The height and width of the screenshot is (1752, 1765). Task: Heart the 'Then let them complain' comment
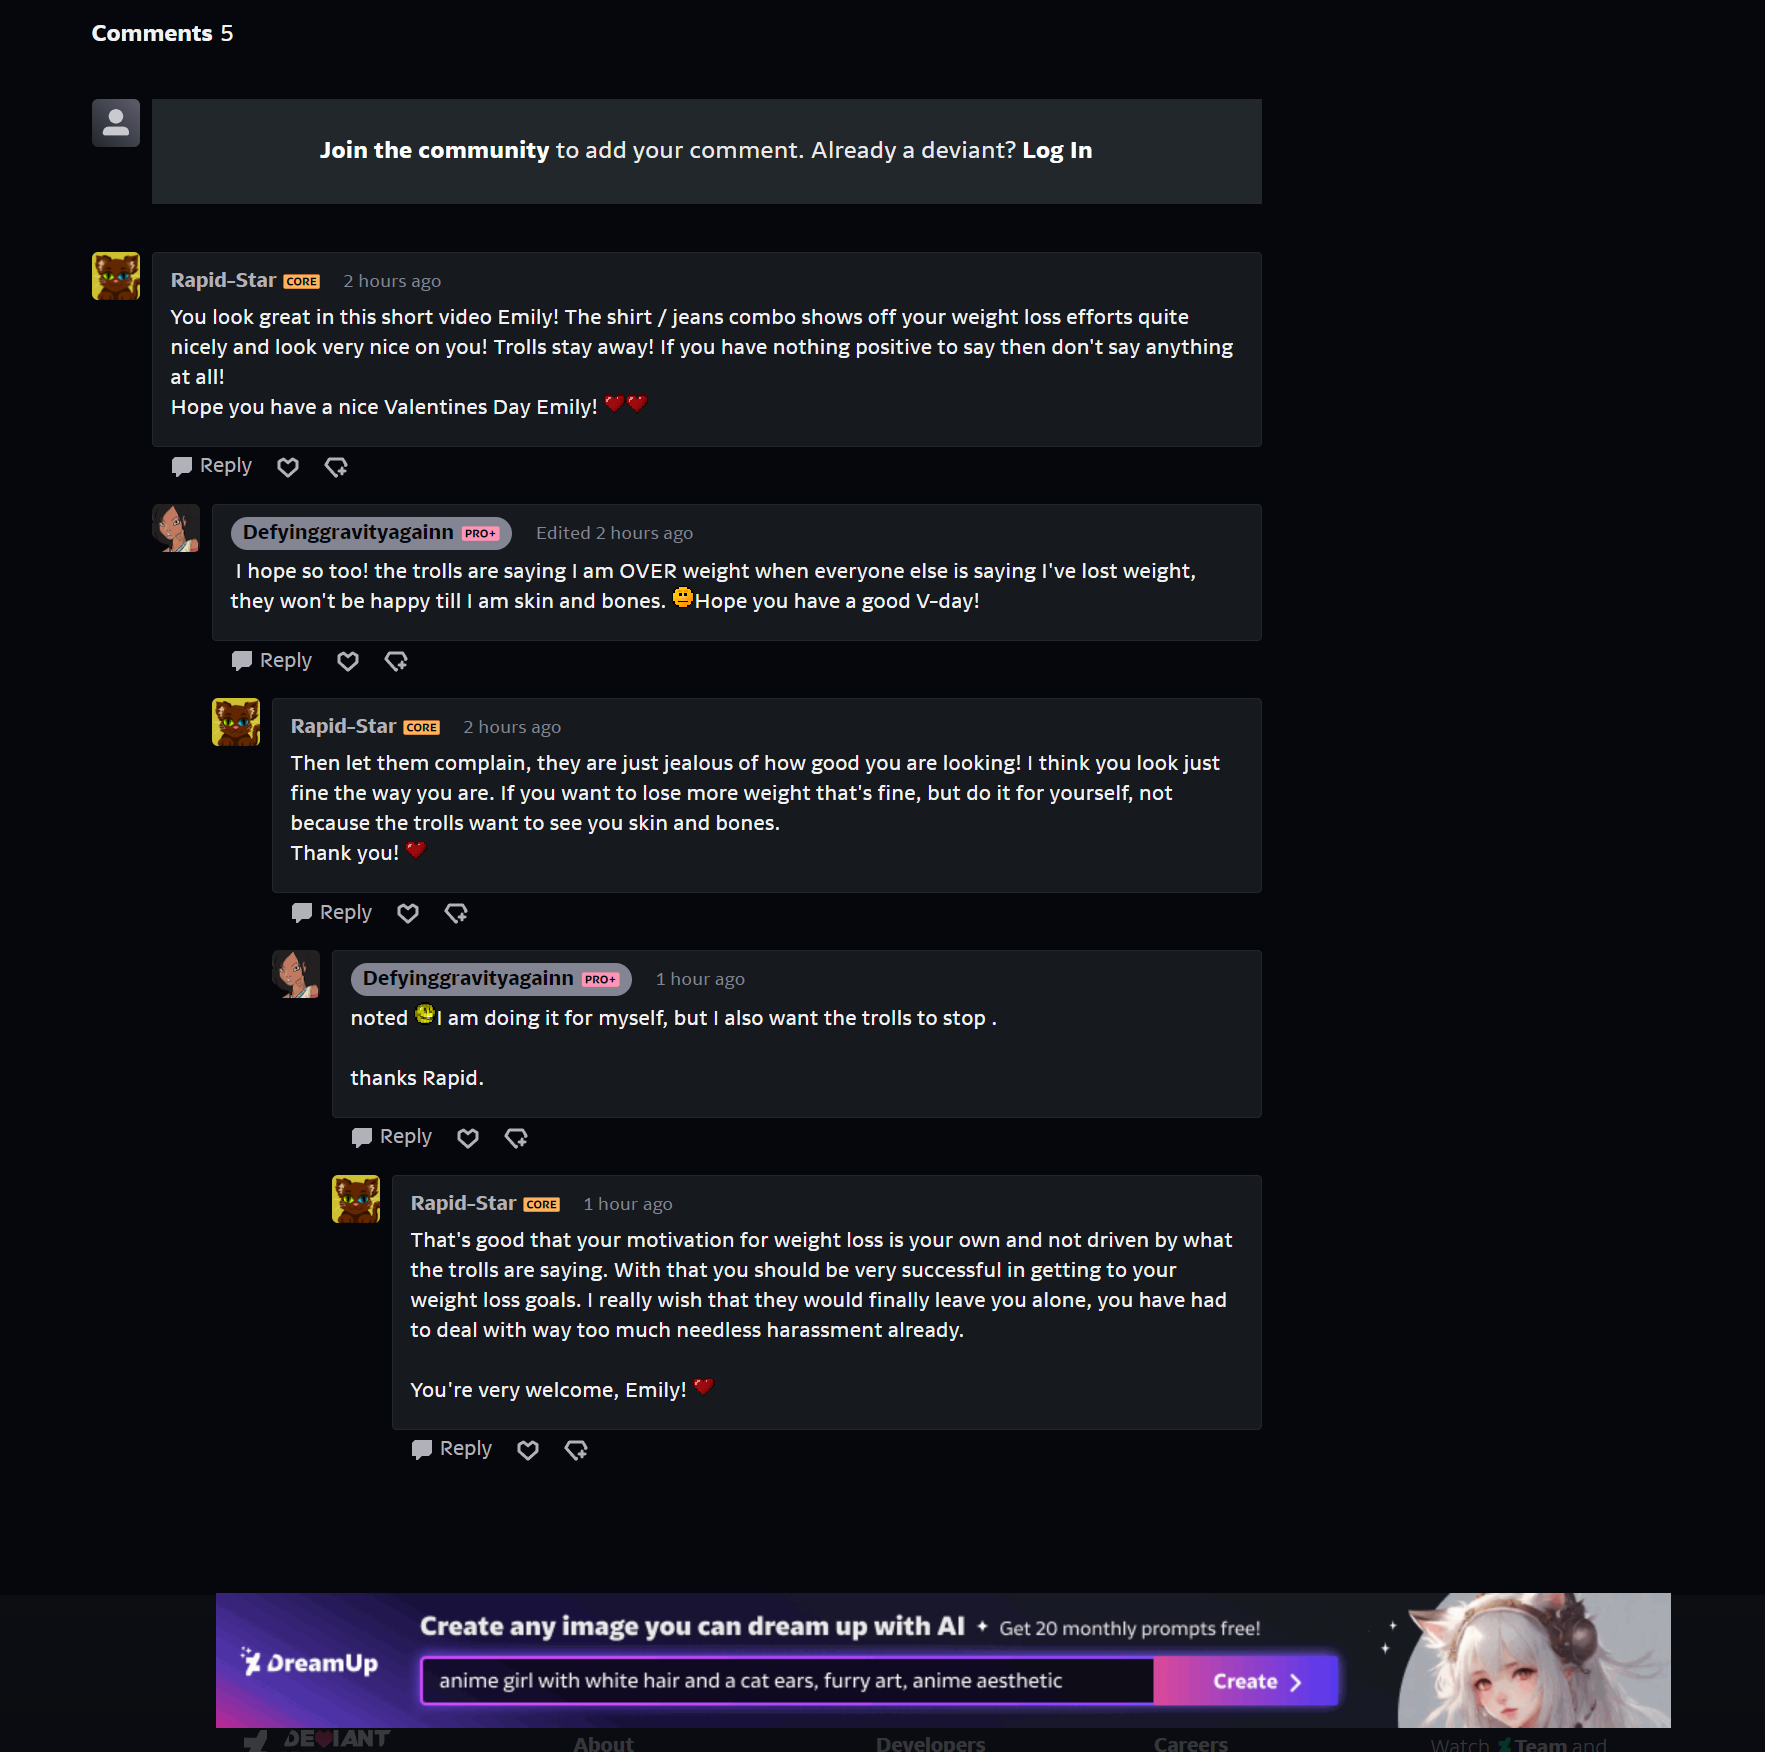(408, 913)
